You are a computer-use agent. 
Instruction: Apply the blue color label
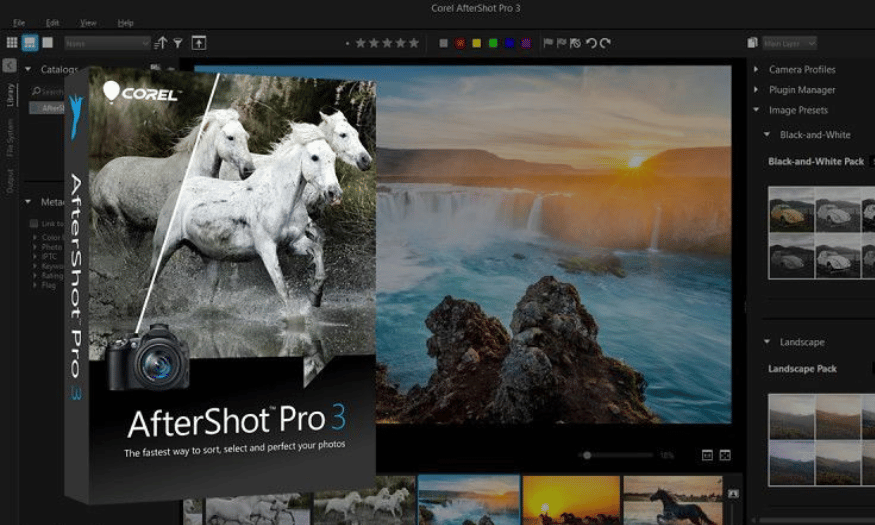[x=509, y=43]
